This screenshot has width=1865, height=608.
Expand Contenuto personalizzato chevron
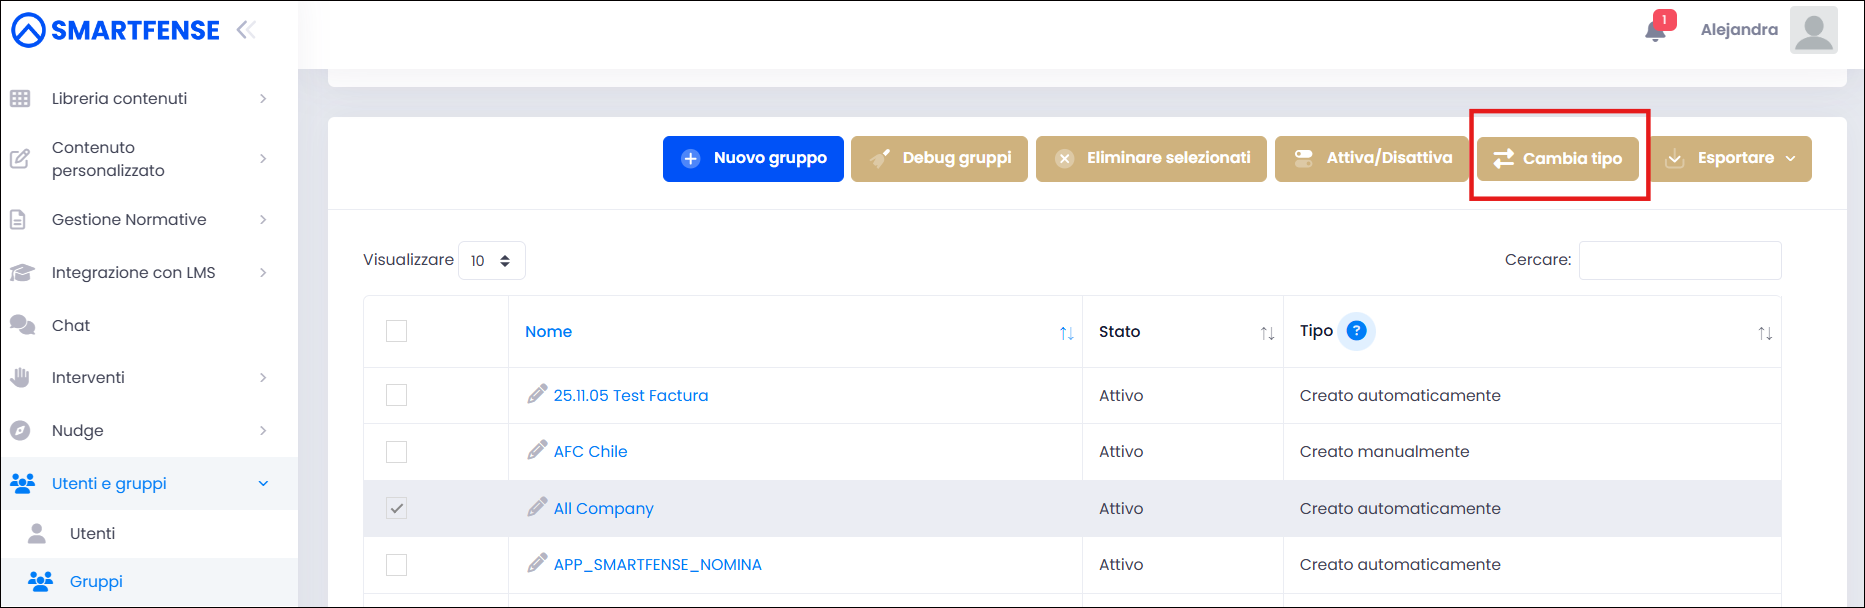tap(263, 158)
